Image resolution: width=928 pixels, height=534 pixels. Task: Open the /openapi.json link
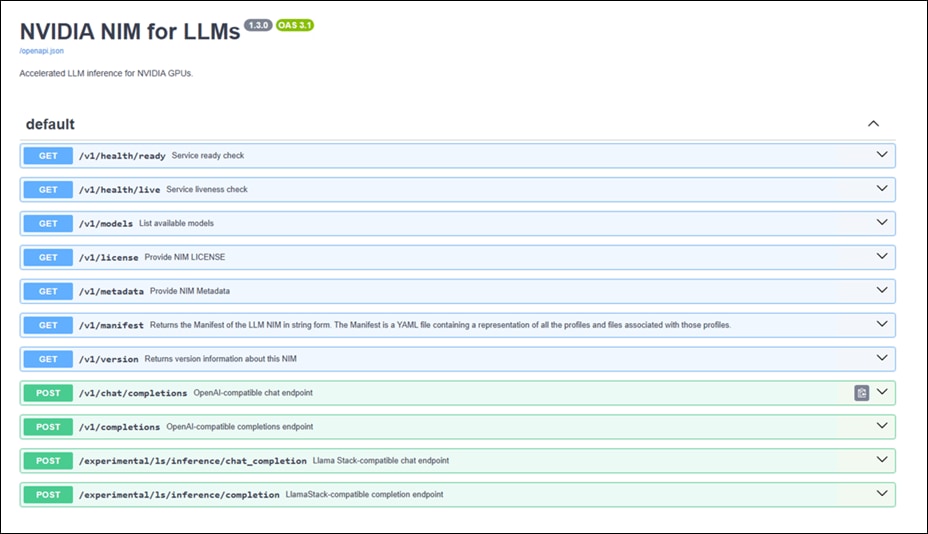point(41,51)
